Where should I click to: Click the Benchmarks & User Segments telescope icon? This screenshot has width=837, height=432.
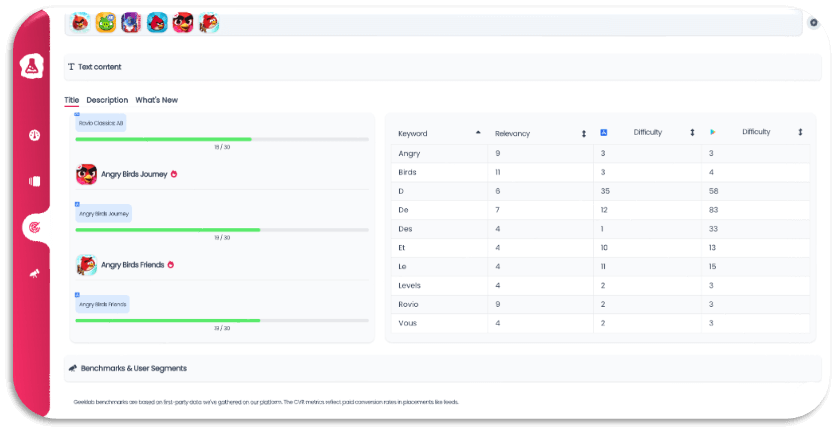[x=73, y=368]
